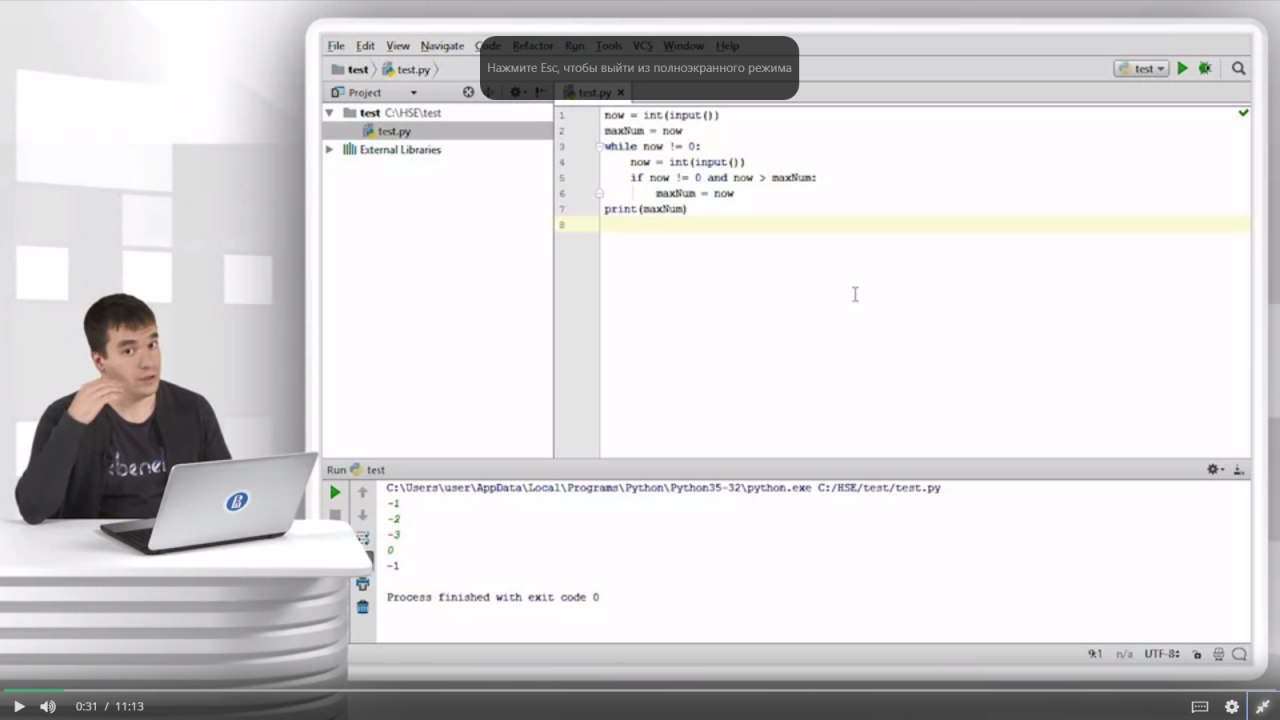Hide the Project tool window

[x=540, y=92]
